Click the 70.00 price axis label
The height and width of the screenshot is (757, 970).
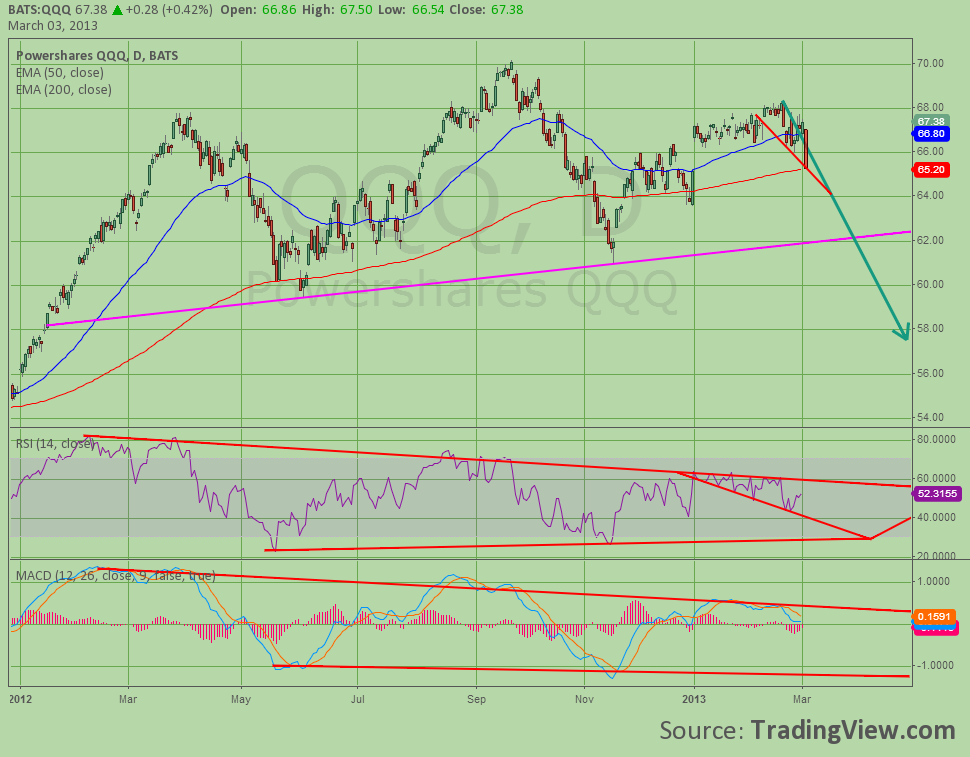(930, 64)
